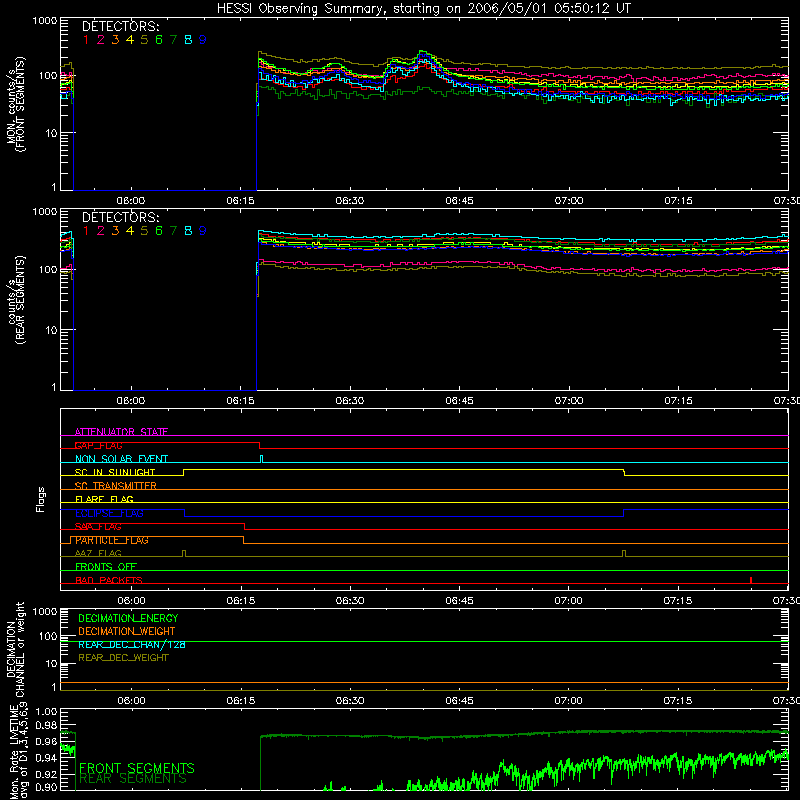This screenshot has height=800, width=800.
Task: Click 06:00 tick under the Flags panel
Action: point(131,601)
